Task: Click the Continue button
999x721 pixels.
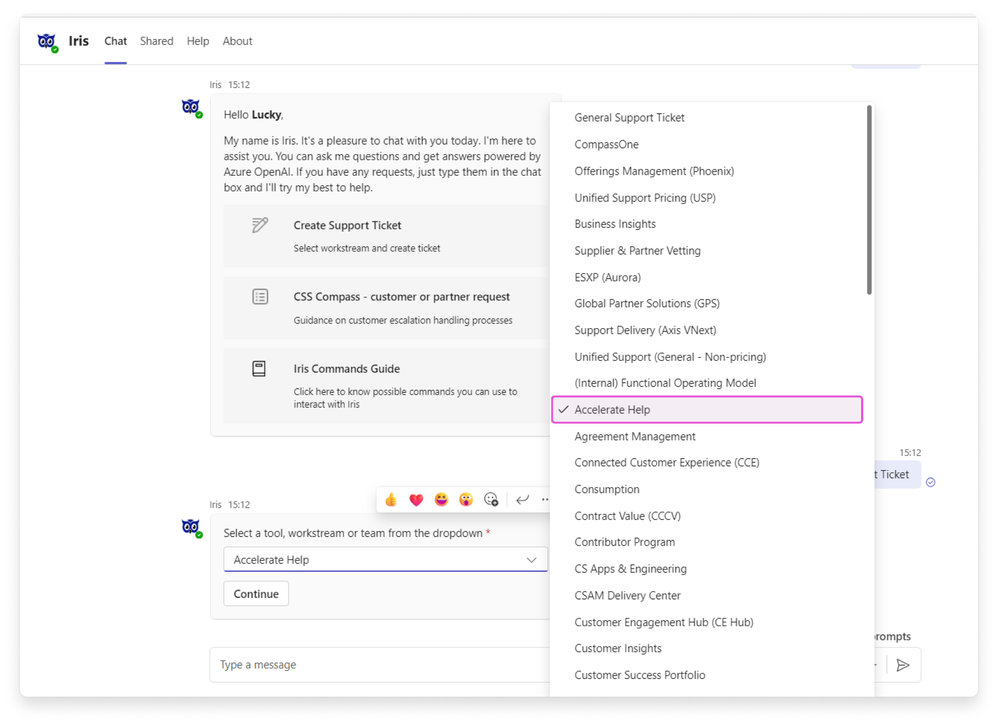Action: tap(256, 594)
